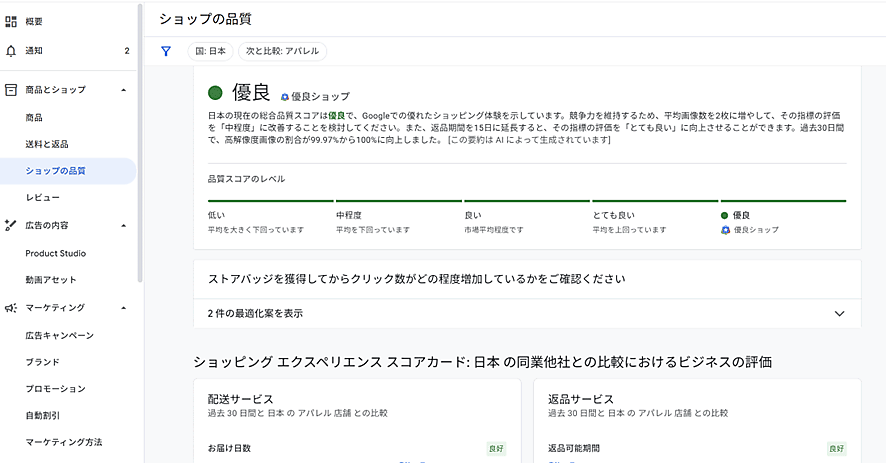Click the ショップの品質 page title
886x463 pixels.
click(205, 19)
